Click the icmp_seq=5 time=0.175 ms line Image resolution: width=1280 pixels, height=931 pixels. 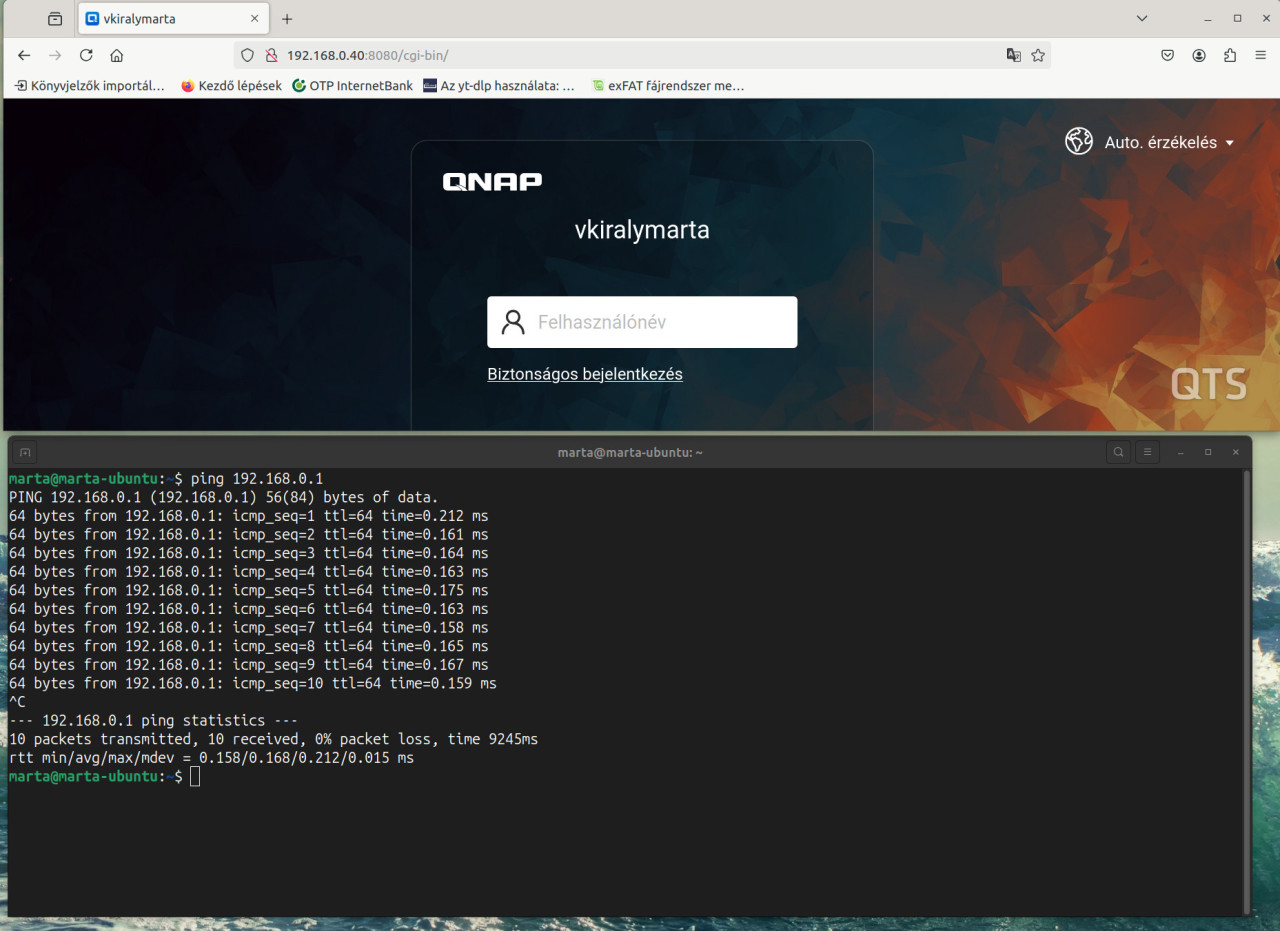coord(248,590)
